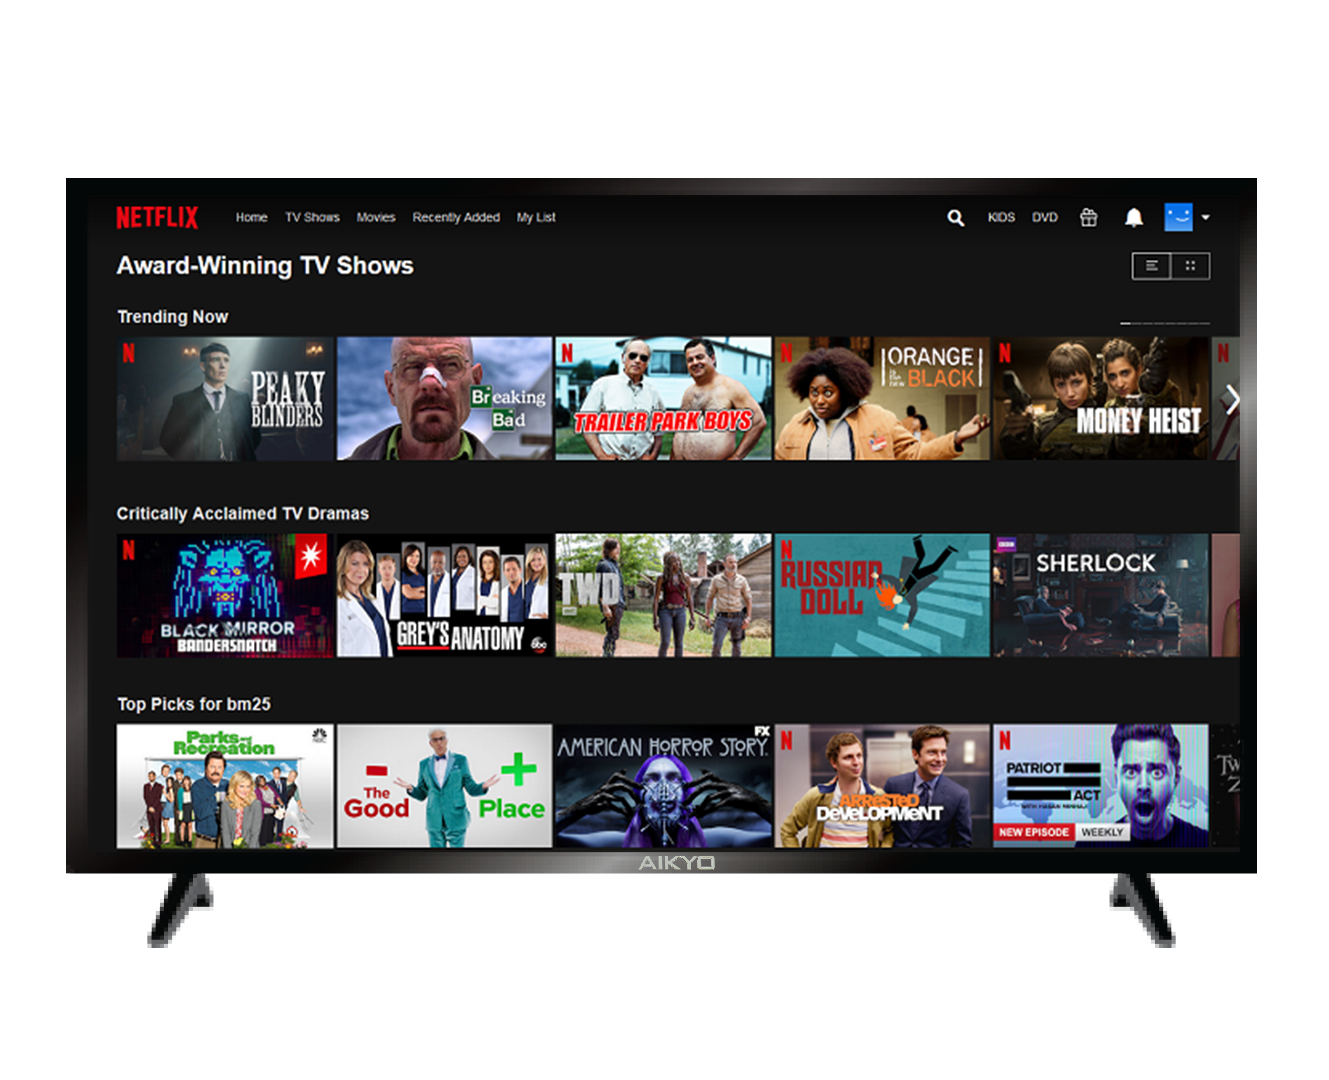This screenshot has height=1080, width=1329.
Task: Open the Money Heist thumbnail
Action: (1101, 398)
